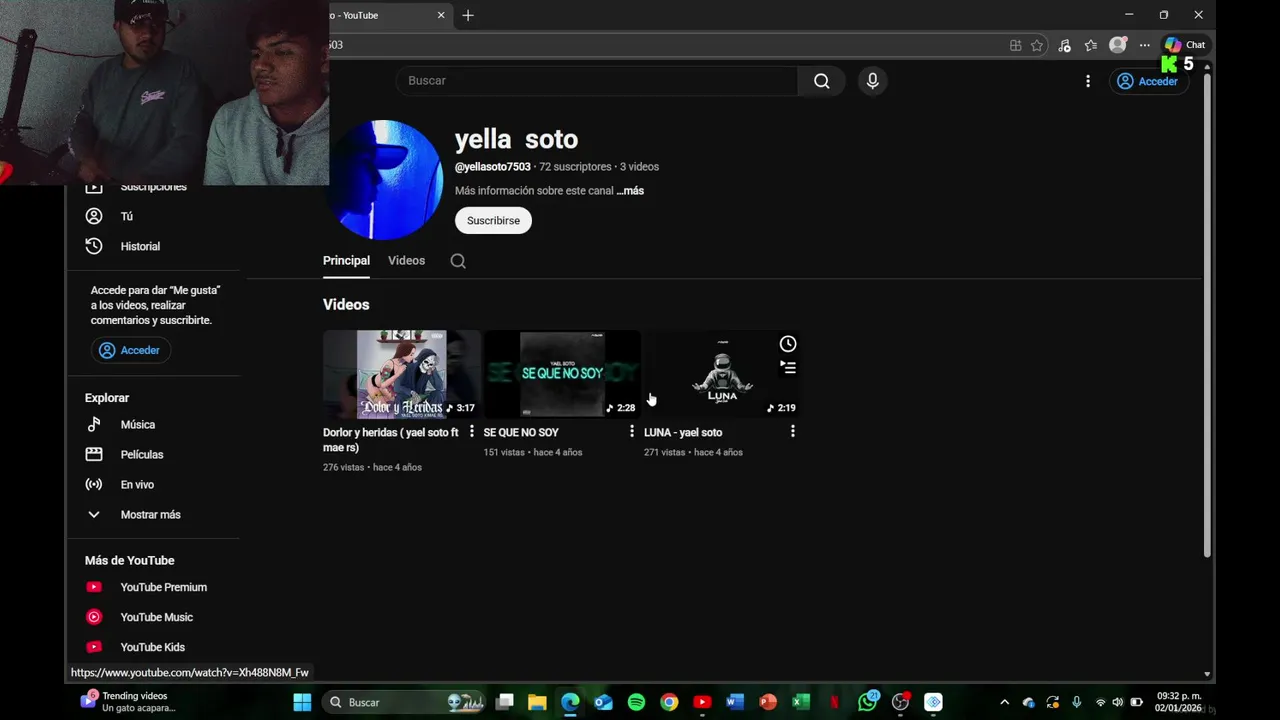Open Dorlor y heridas title link

[390, 440]
